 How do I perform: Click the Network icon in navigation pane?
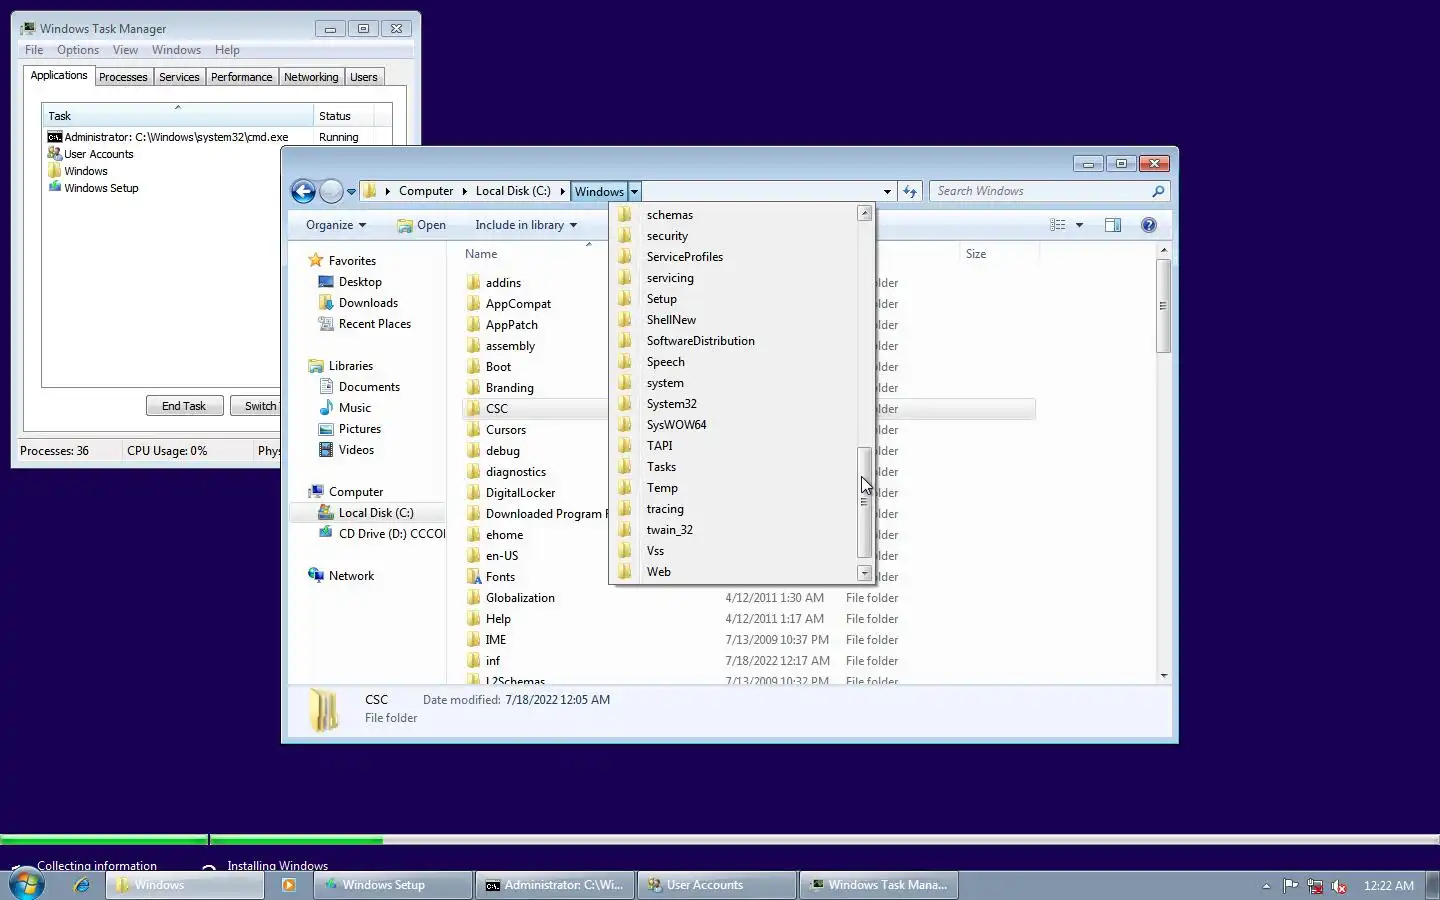(x=316, y=575)
